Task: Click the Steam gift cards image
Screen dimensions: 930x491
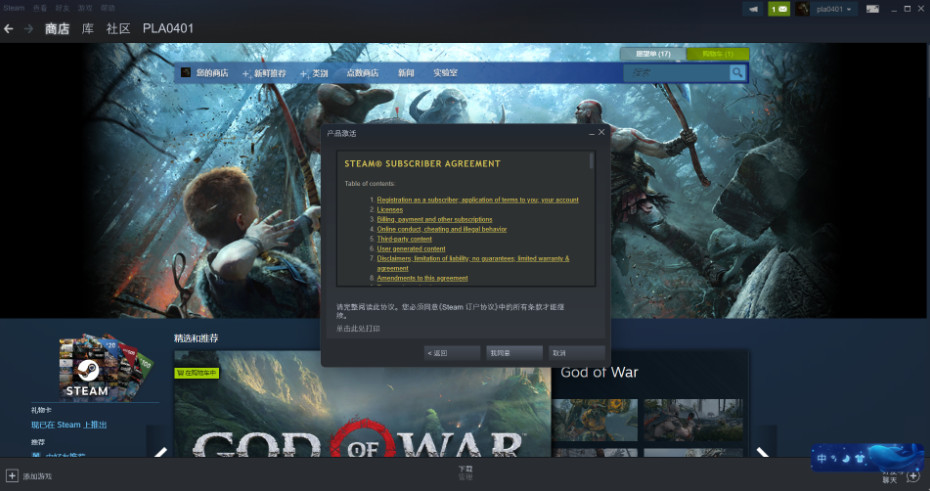Action: 106,367
